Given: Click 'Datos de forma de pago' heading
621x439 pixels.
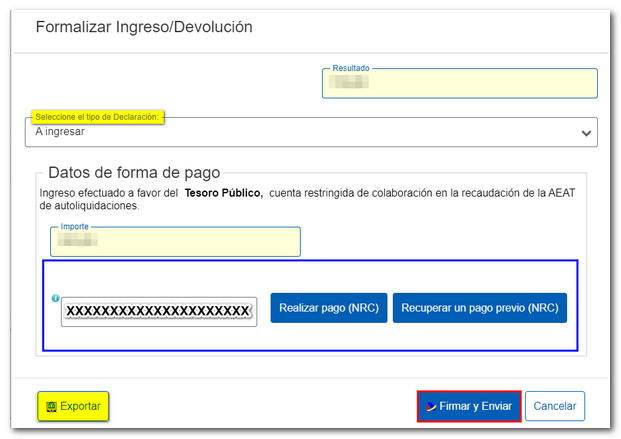Looking at the screenshot, I should coord(134,173).
